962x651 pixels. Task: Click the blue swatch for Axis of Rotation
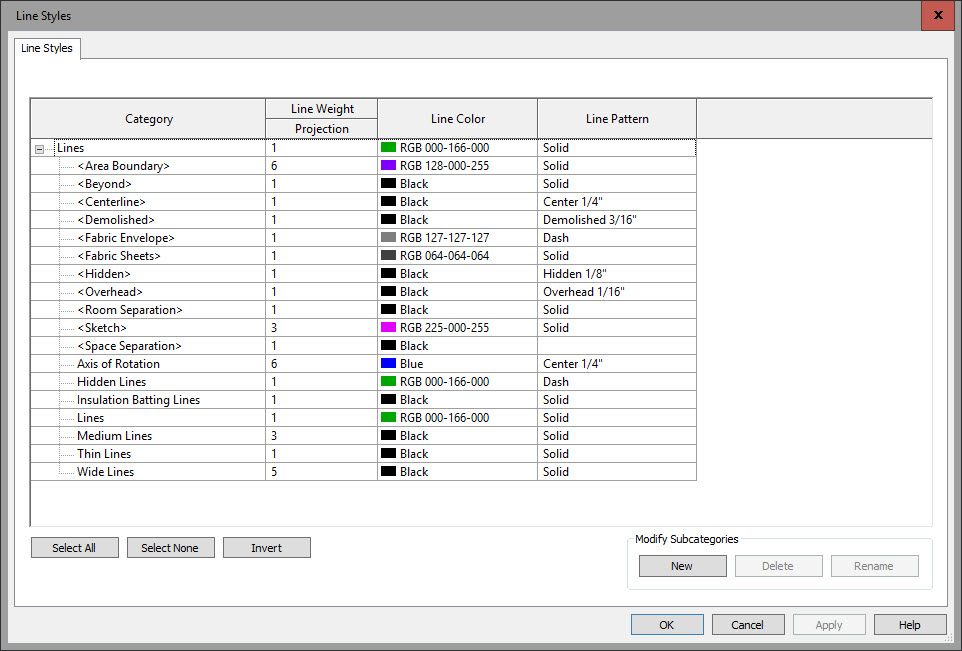388,364
